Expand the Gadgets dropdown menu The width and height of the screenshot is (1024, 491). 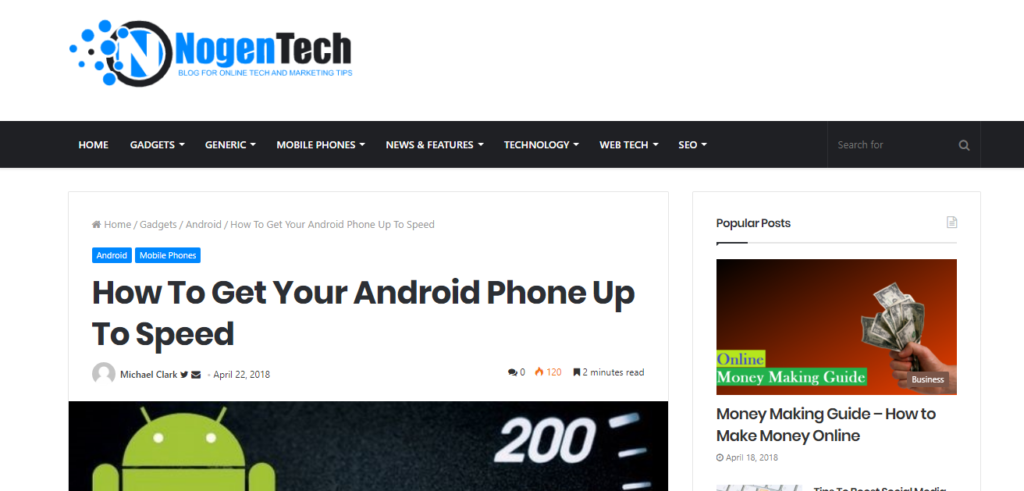coord(157,145)
